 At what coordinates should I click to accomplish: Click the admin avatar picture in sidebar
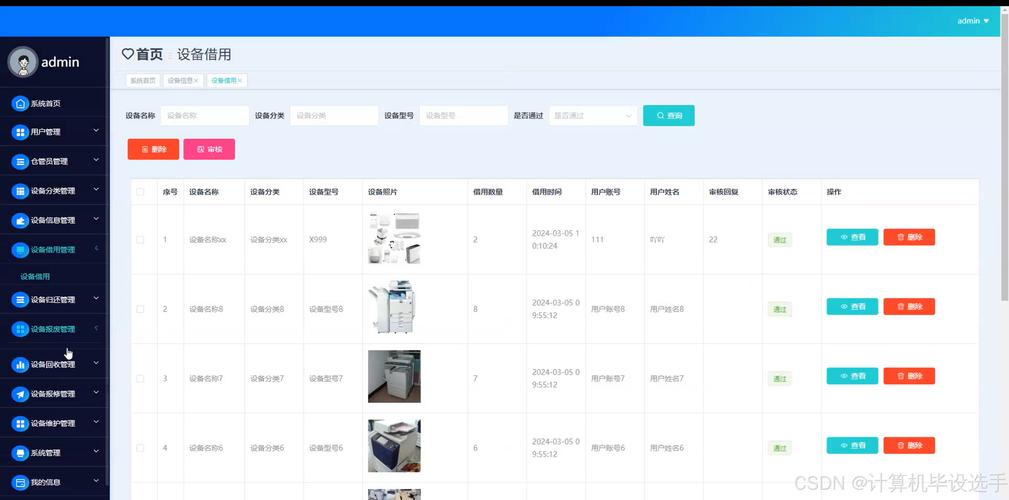(23, 62)
